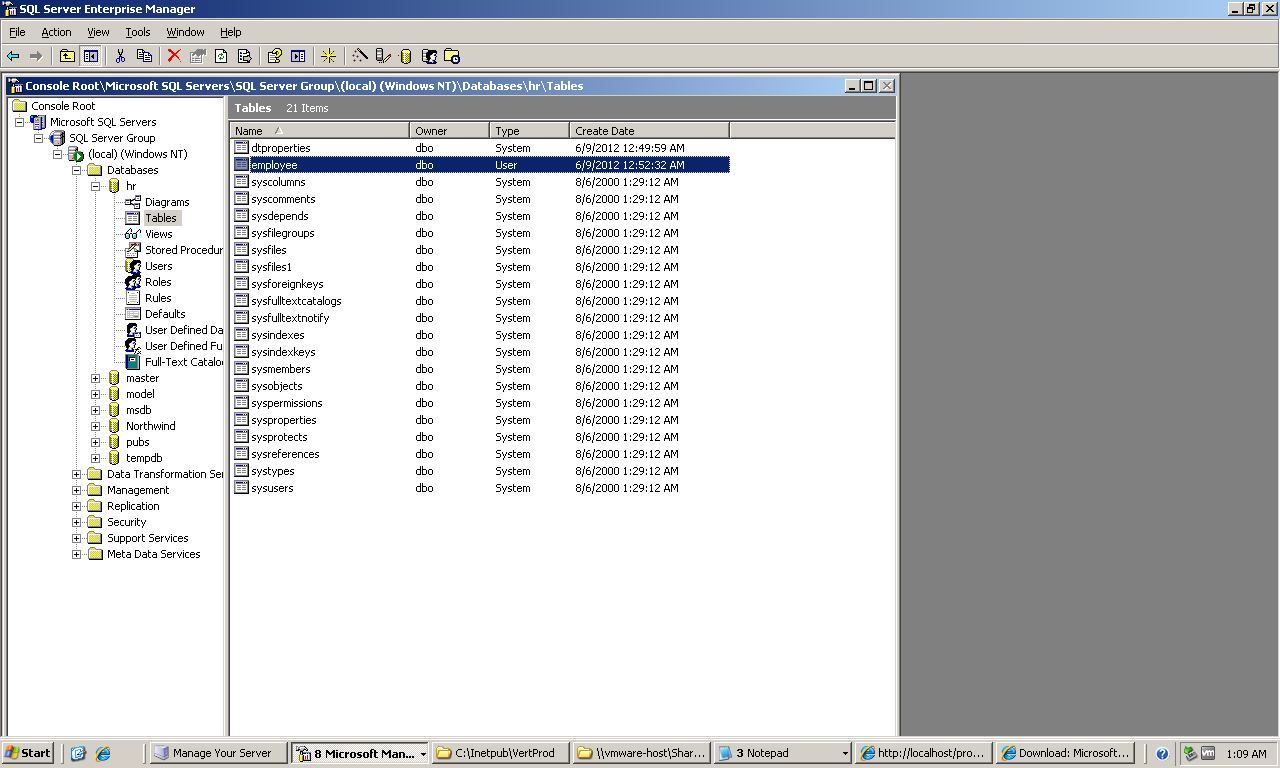
Task: Collapse the hr database node
Action: pyautogui.click(x=96, y=186)
